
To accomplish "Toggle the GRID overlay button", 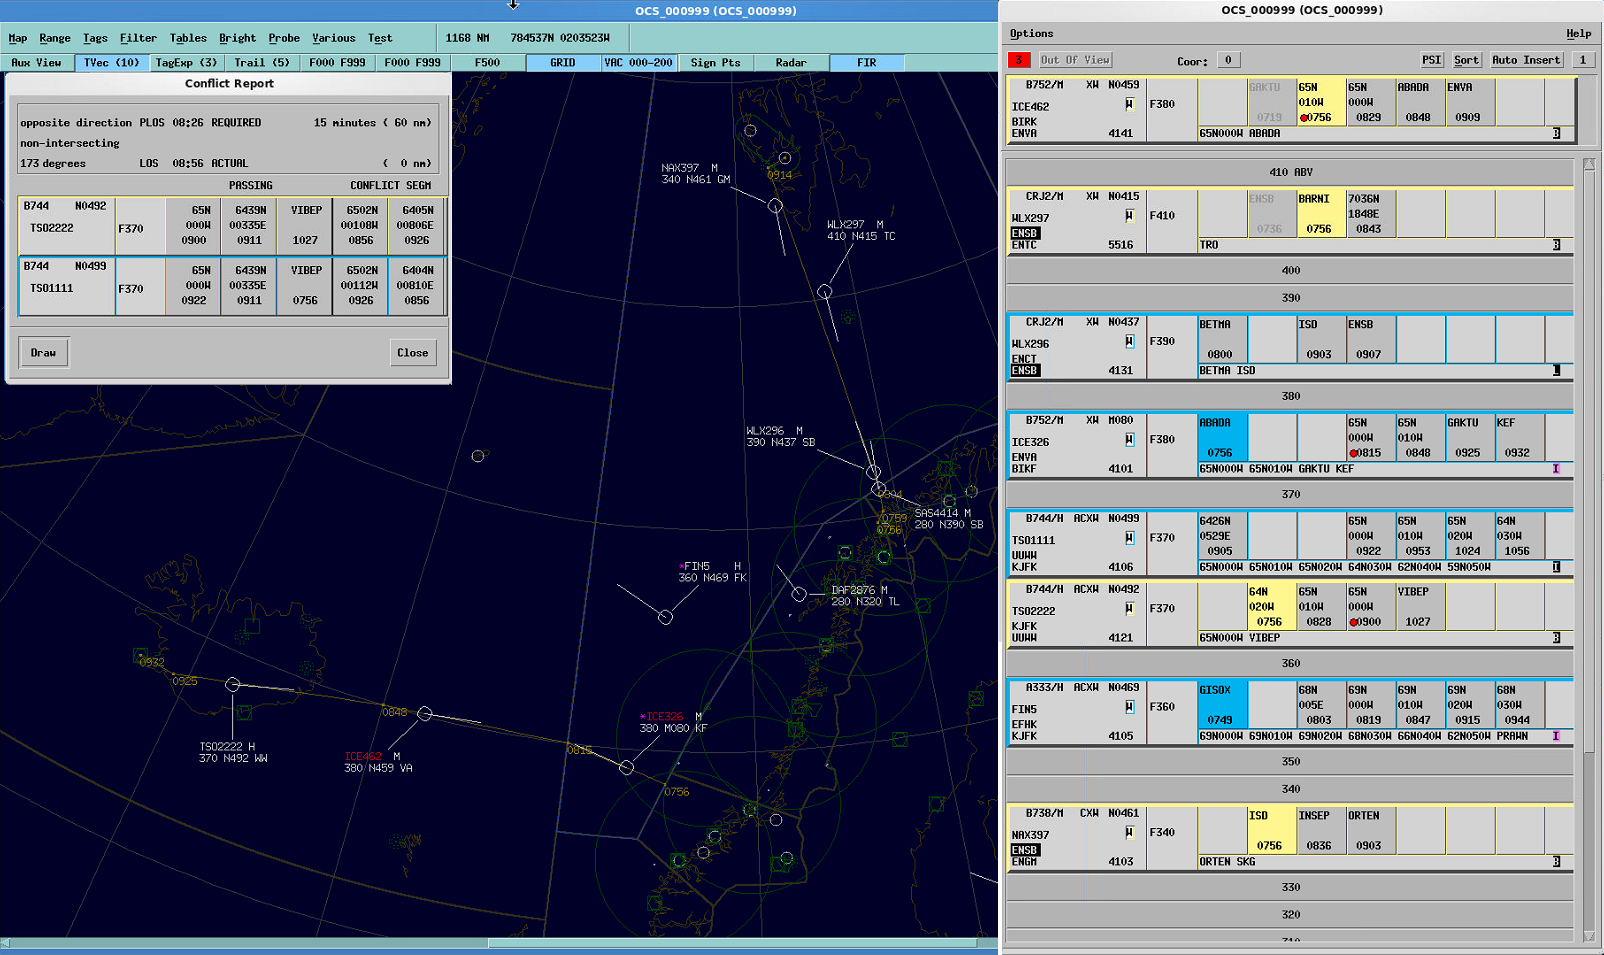I will (563, 62).
